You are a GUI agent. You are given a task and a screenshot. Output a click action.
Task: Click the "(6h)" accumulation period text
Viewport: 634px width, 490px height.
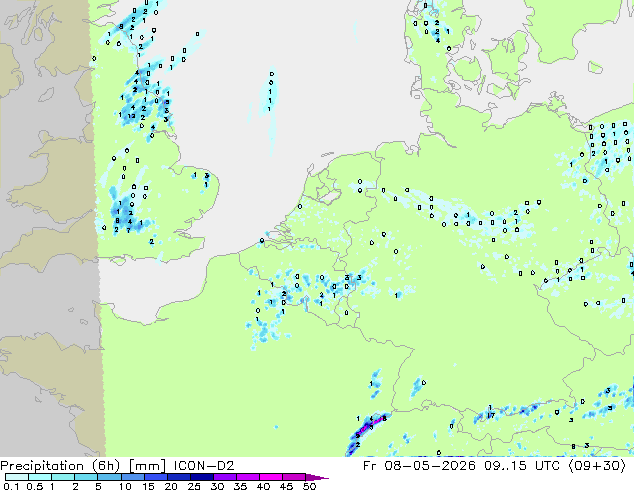point(105,466)
